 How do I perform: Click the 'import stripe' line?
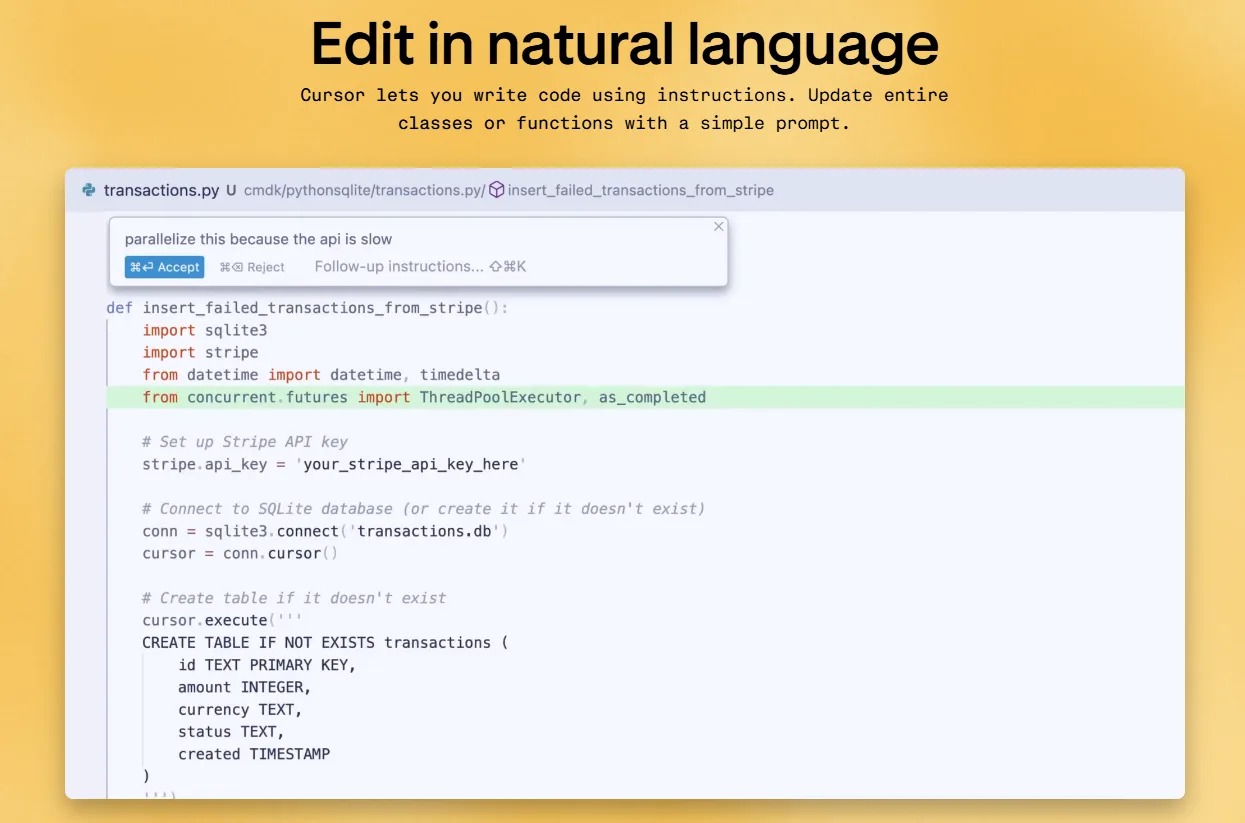click(x=200, y=352)
